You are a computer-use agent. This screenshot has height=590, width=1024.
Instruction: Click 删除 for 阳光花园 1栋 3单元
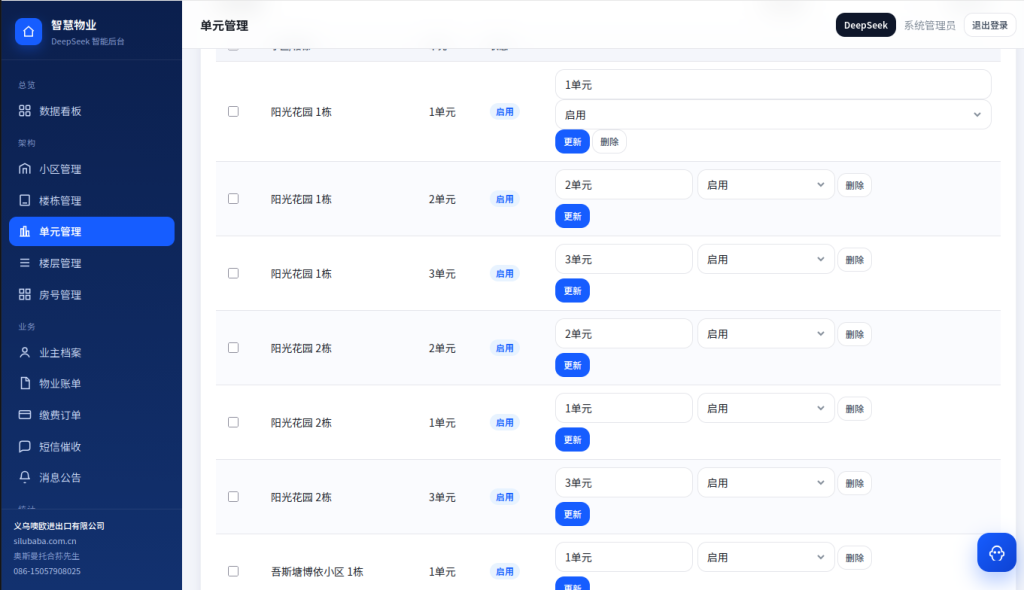pos(854,259)
